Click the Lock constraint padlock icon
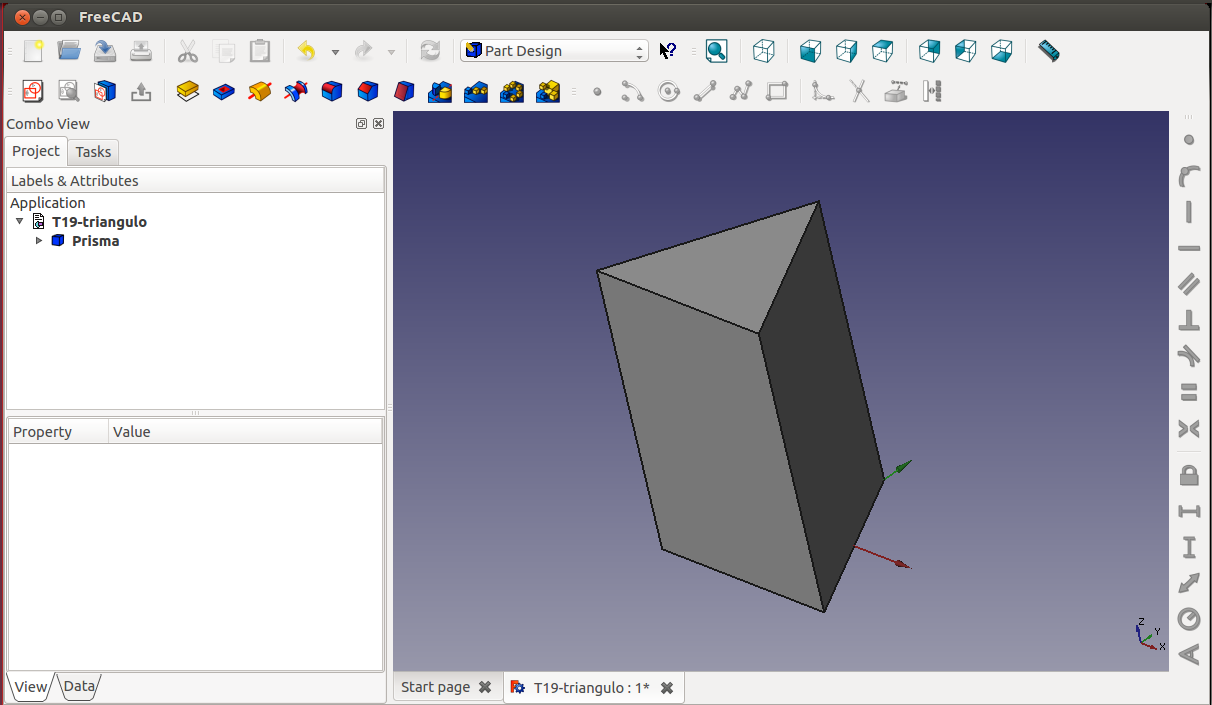The width and height of the screenshot is (1212, 705). tap(1189, 474)
